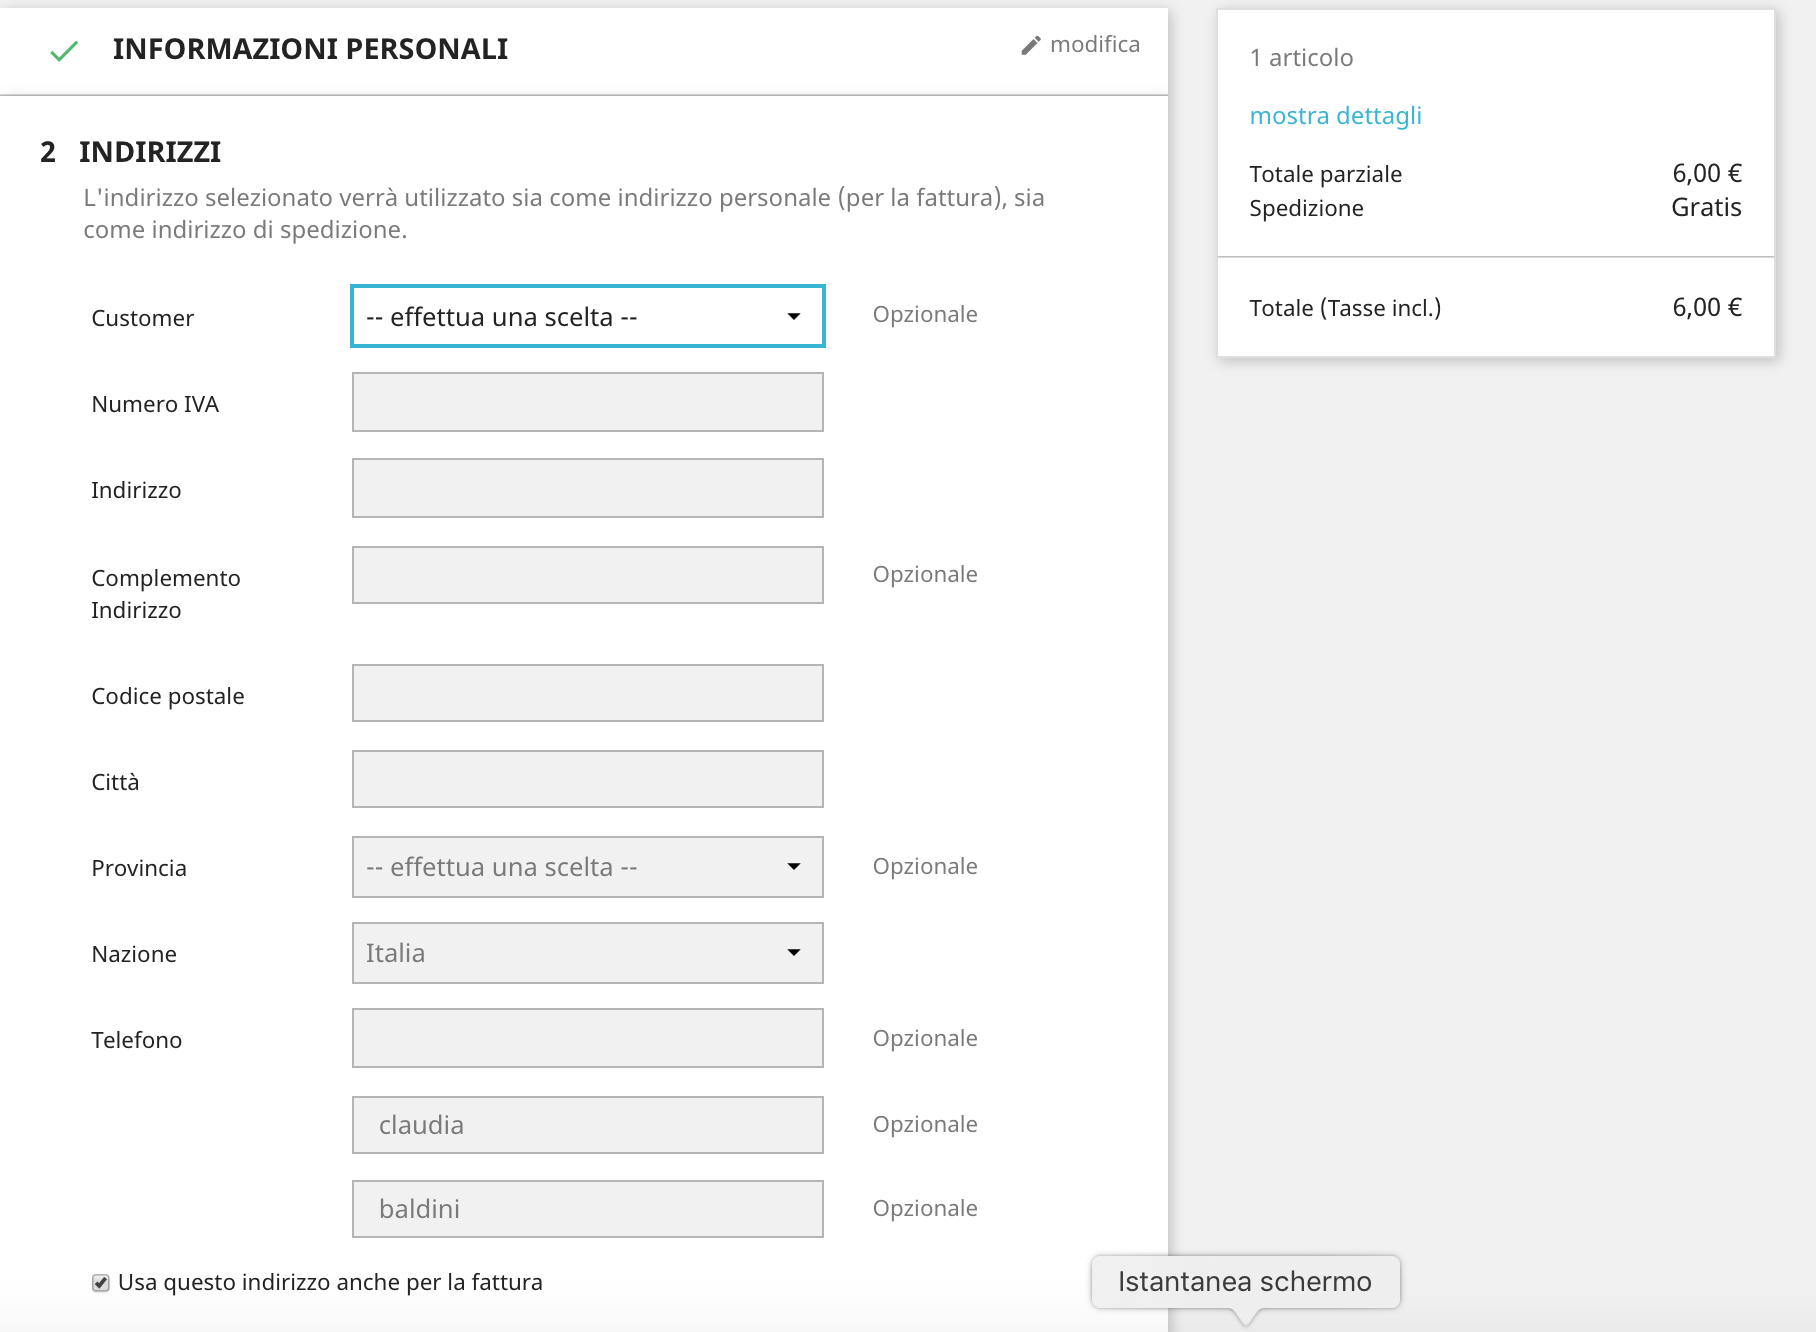
Task: Click the field containing 'claudia'
Action: [x=587, y=1125]
